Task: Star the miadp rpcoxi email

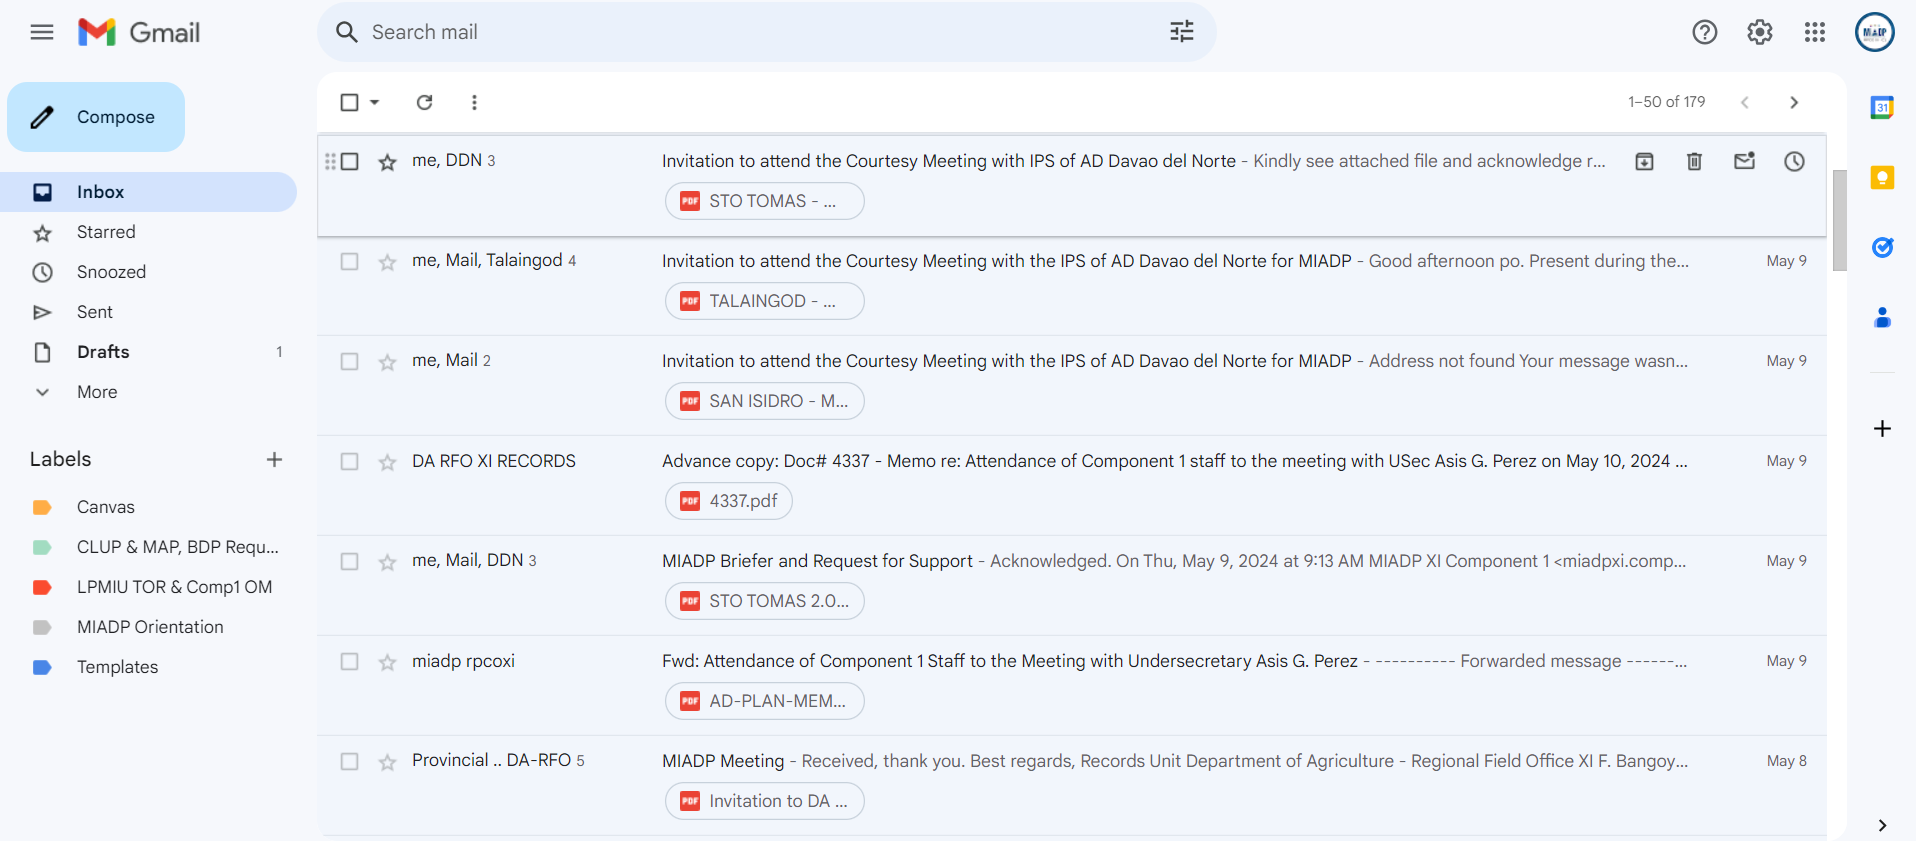Action: 387,662
